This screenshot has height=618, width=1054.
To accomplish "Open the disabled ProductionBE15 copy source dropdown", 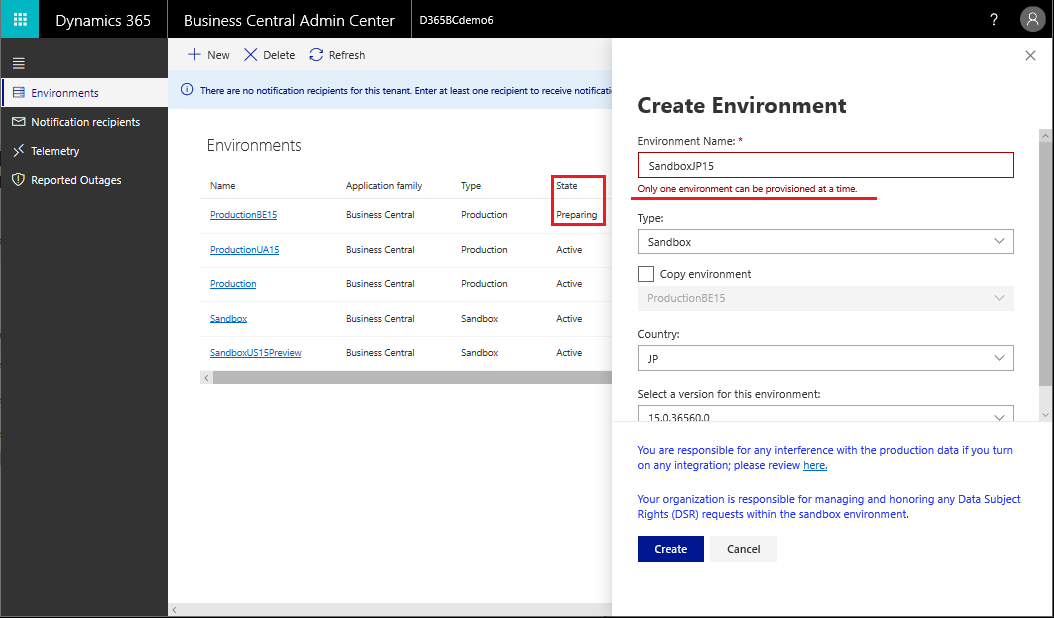I will click(x=825, y=299).
